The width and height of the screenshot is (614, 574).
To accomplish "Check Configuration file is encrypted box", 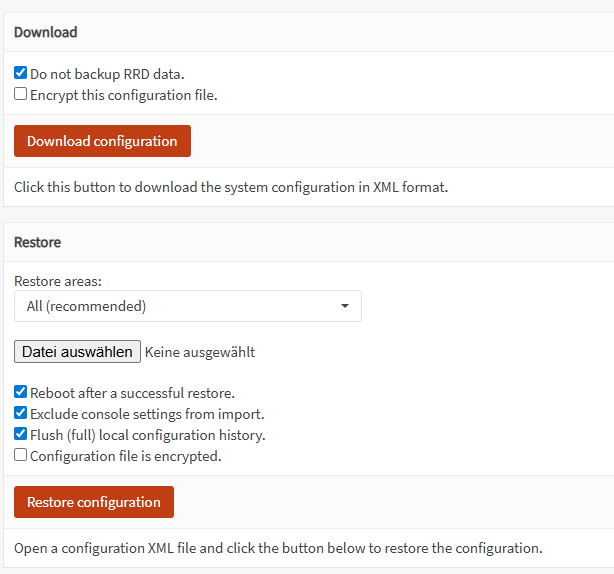I will [x=20, y=455].
